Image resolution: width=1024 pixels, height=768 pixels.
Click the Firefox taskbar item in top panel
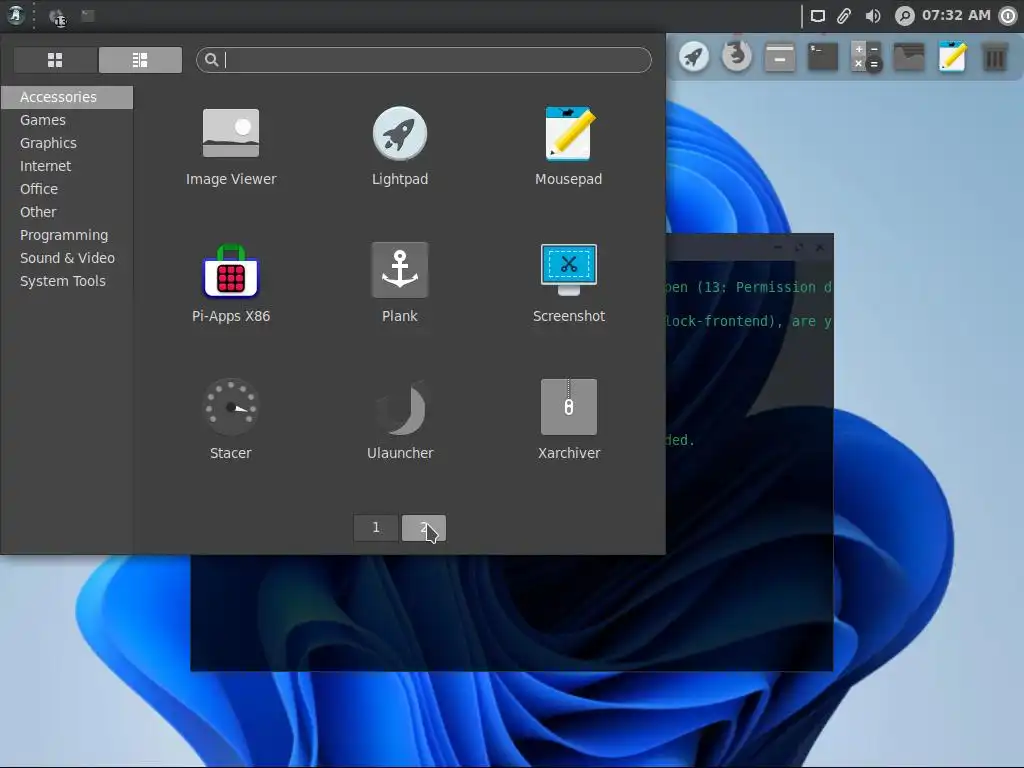pos(57,16)
